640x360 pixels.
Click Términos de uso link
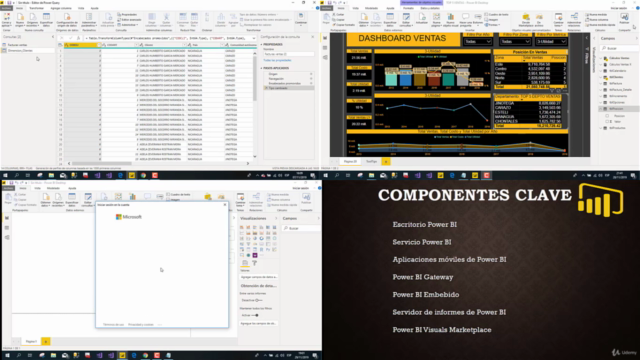[x=113, y=324]
